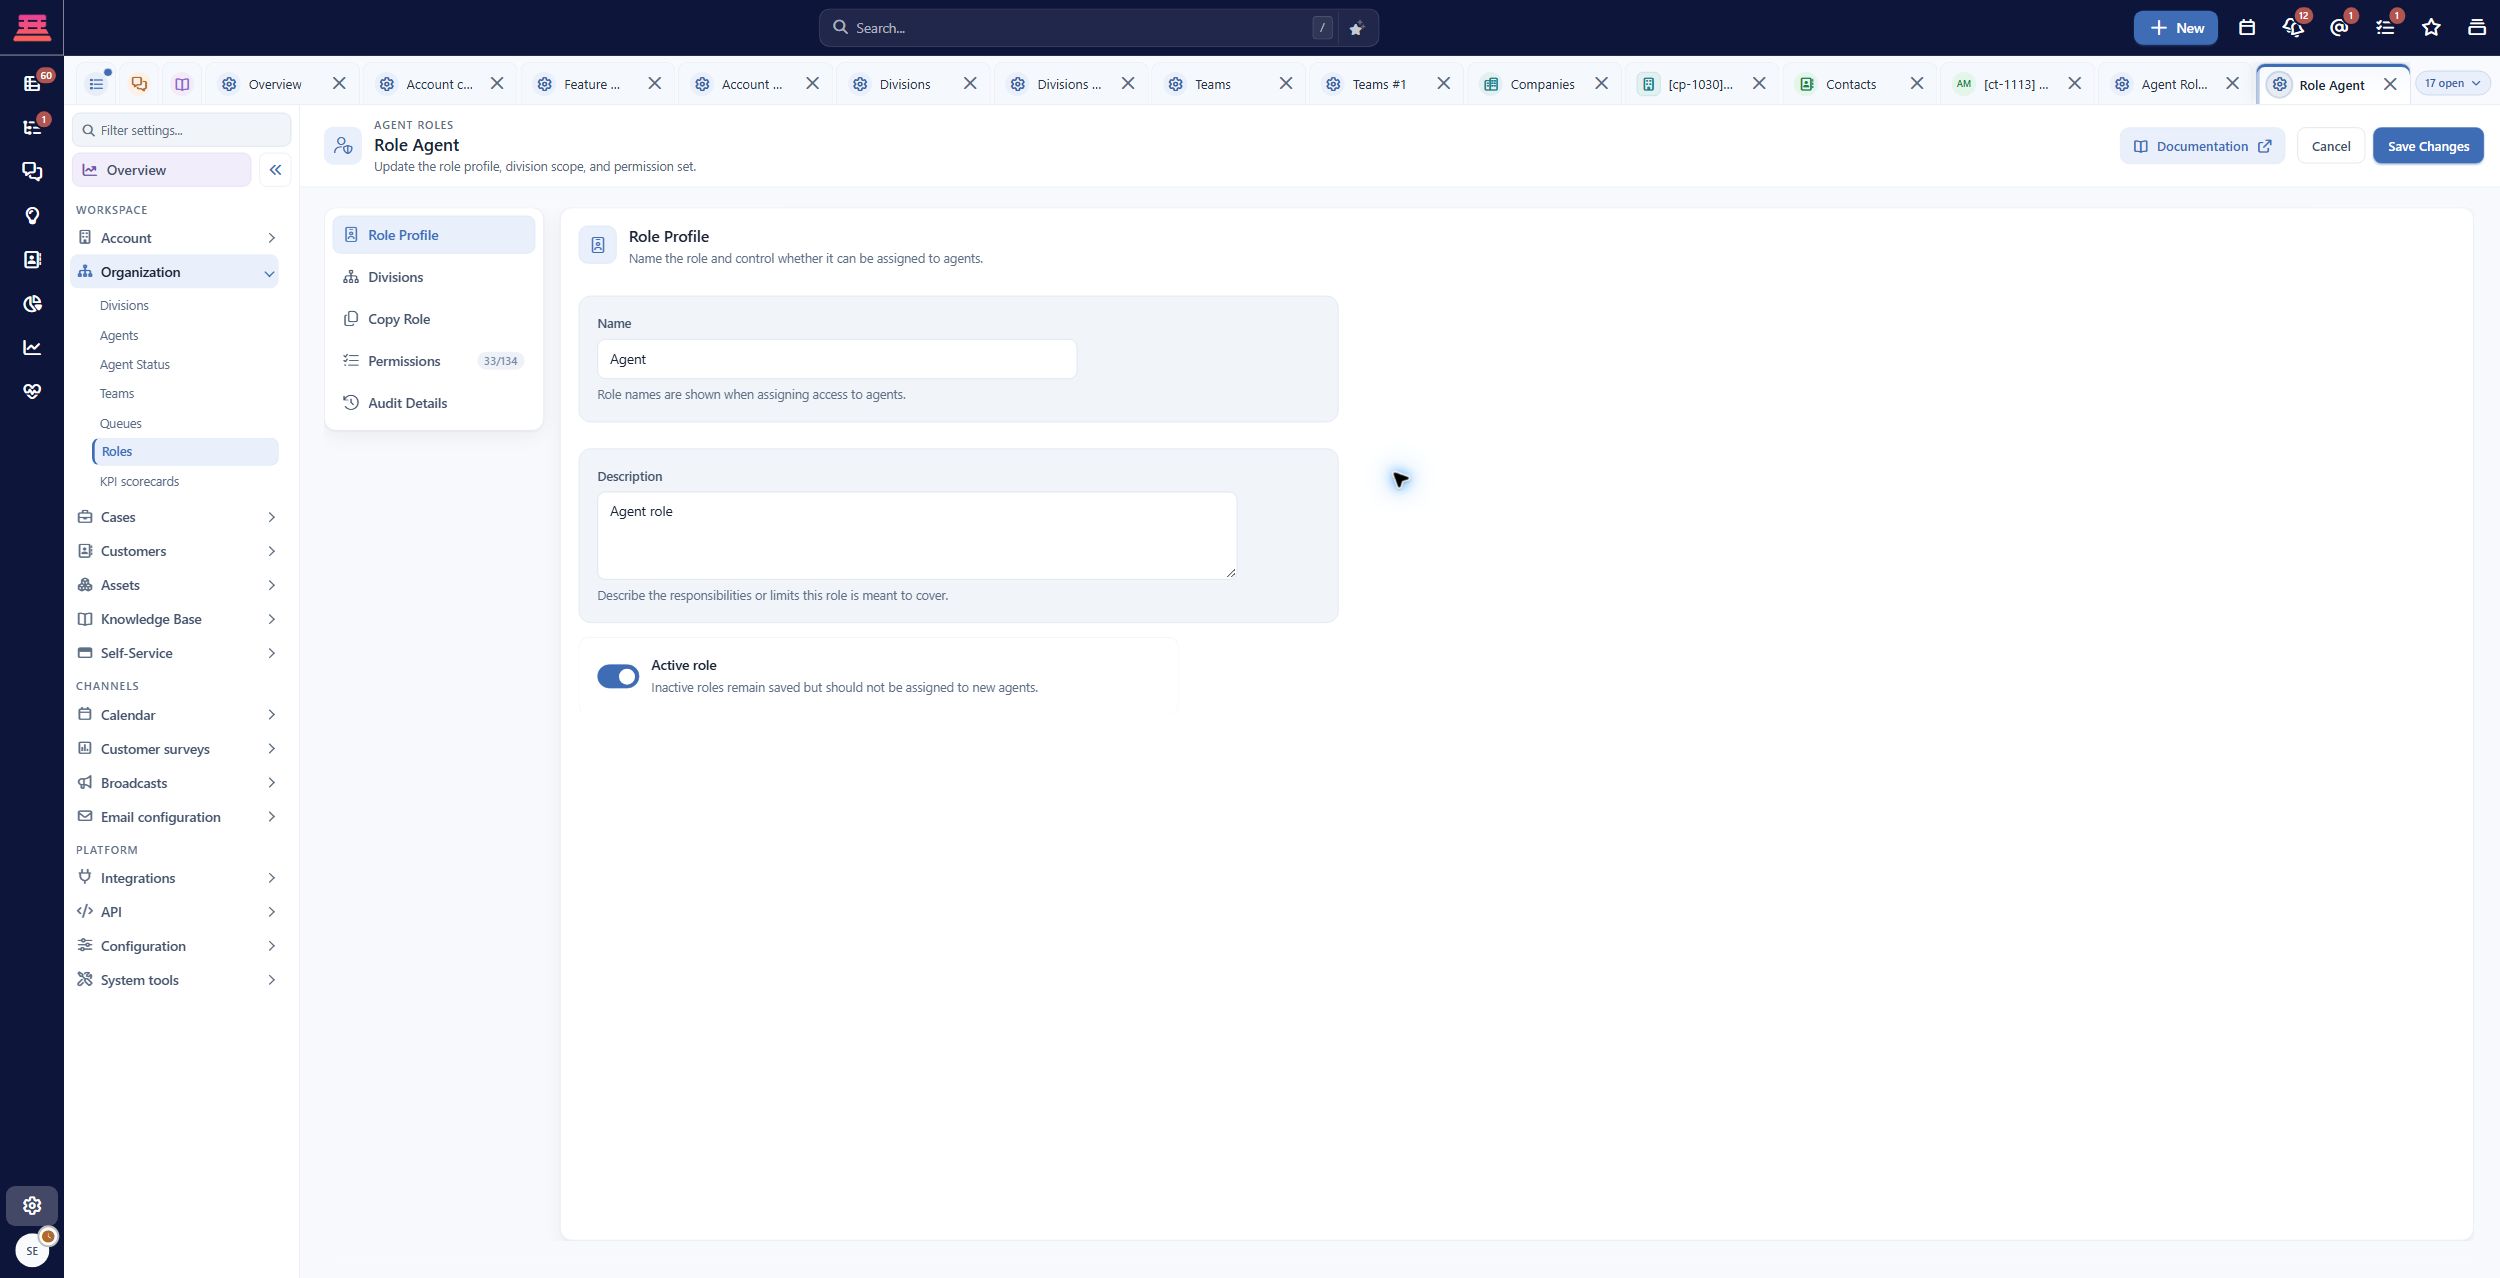
Task: Open the settings gear at the bottom of the left rail
Action: tap(32, 1206)
